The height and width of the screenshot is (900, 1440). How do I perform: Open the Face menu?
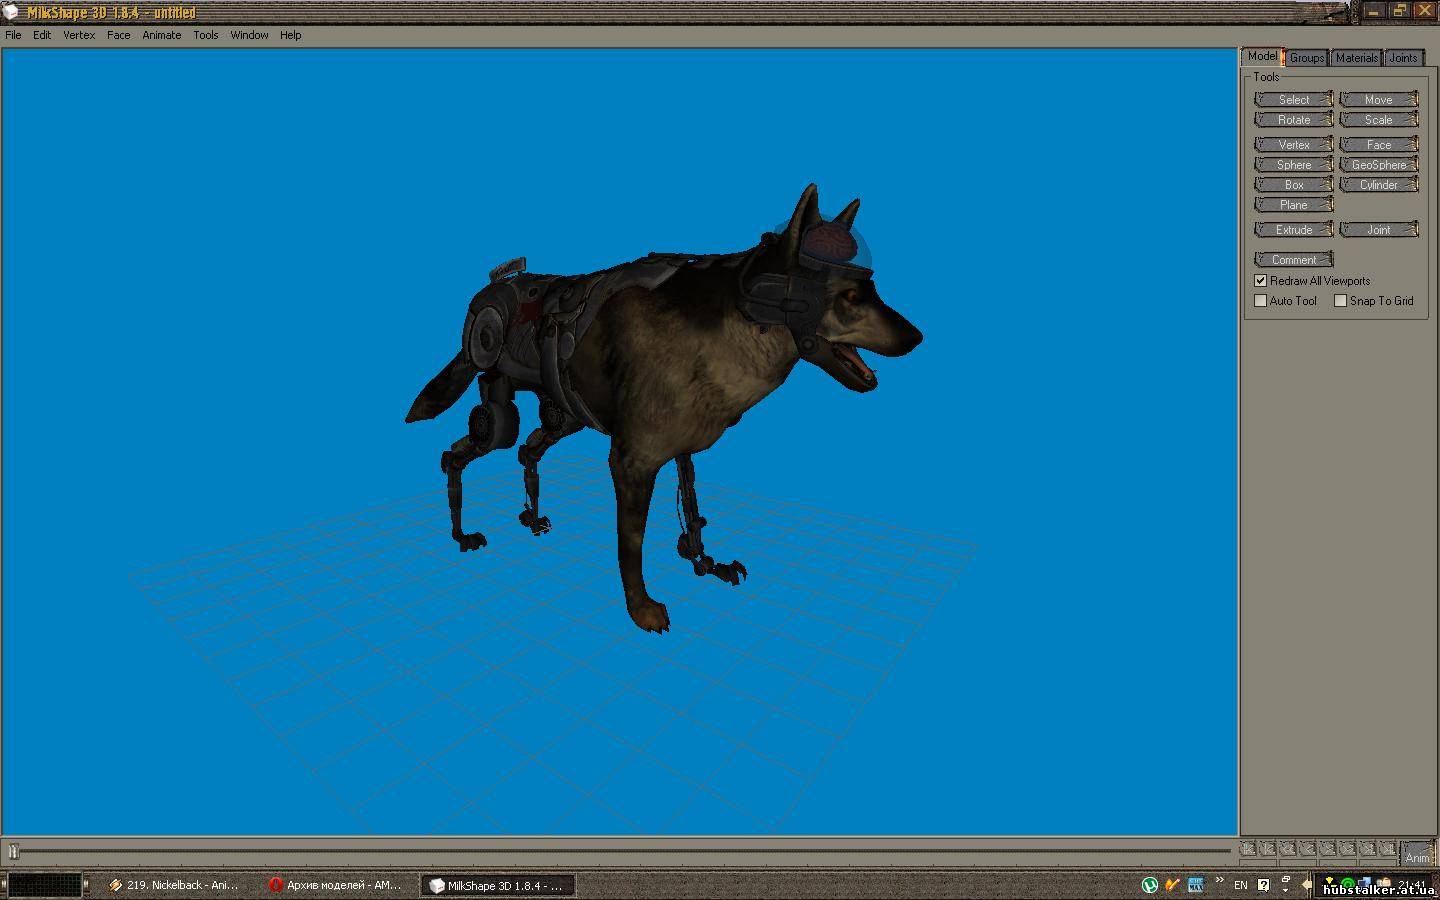(118, 35)
